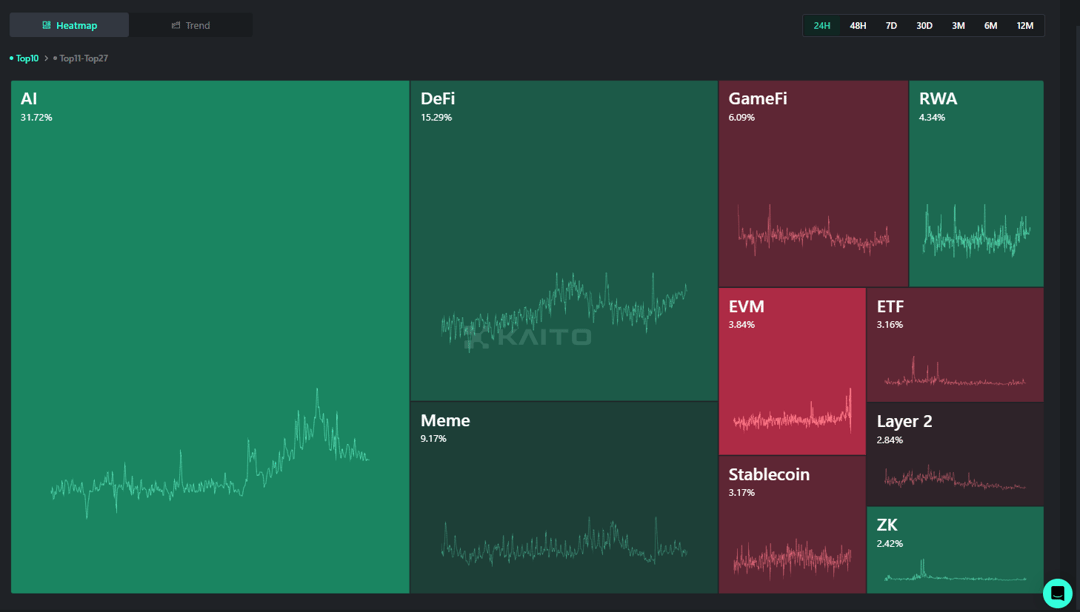Set time range to 6M
Viewport: 1080px width, 612px height.
pos(990,25)
